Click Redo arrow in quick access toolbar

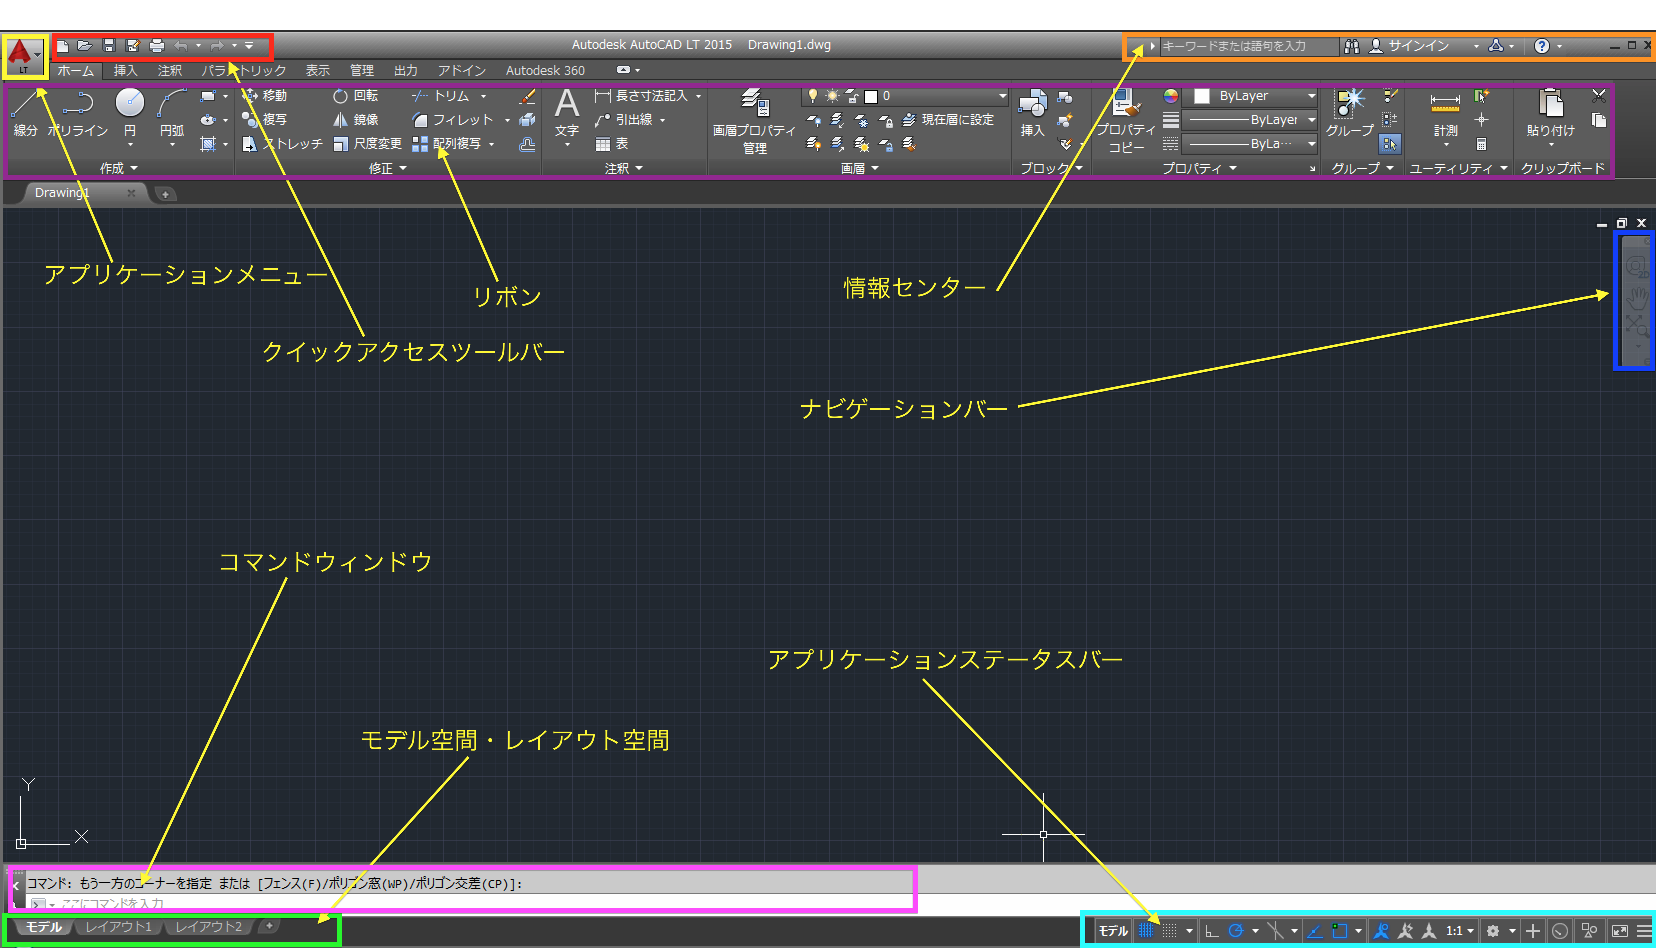(x=217, y=46)
